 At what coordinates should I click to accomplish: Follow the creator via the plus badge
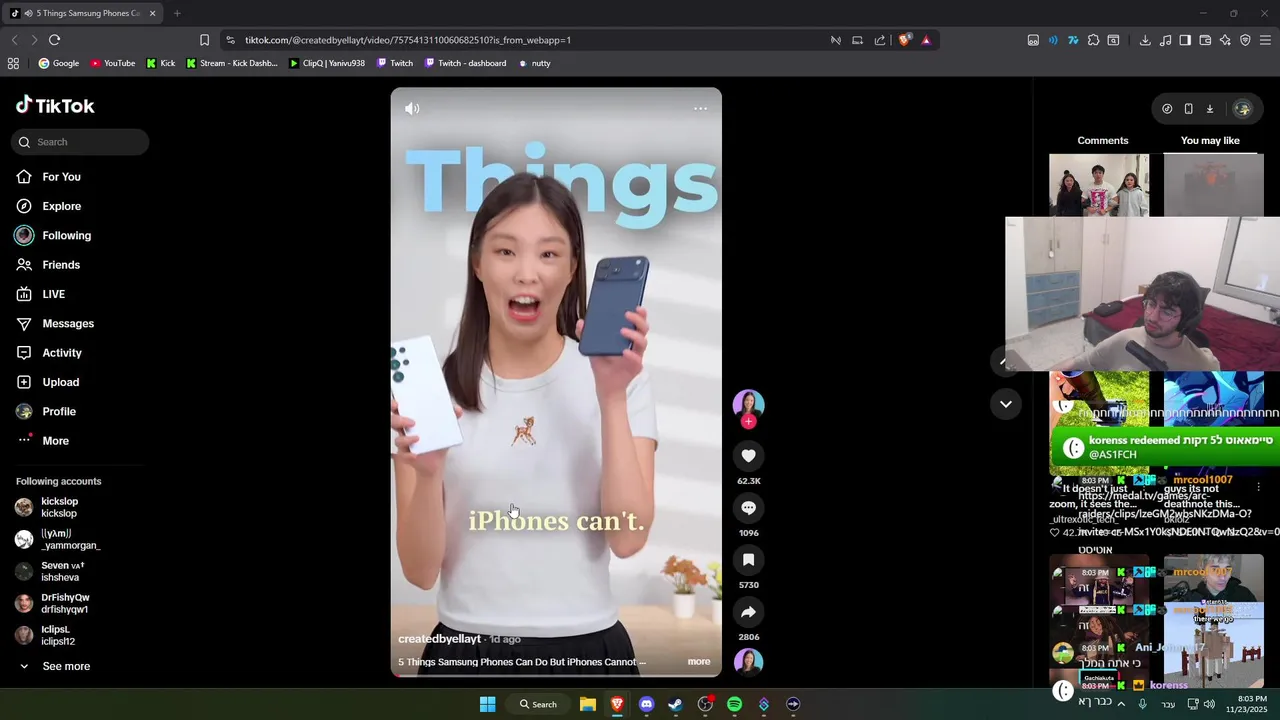748,422
